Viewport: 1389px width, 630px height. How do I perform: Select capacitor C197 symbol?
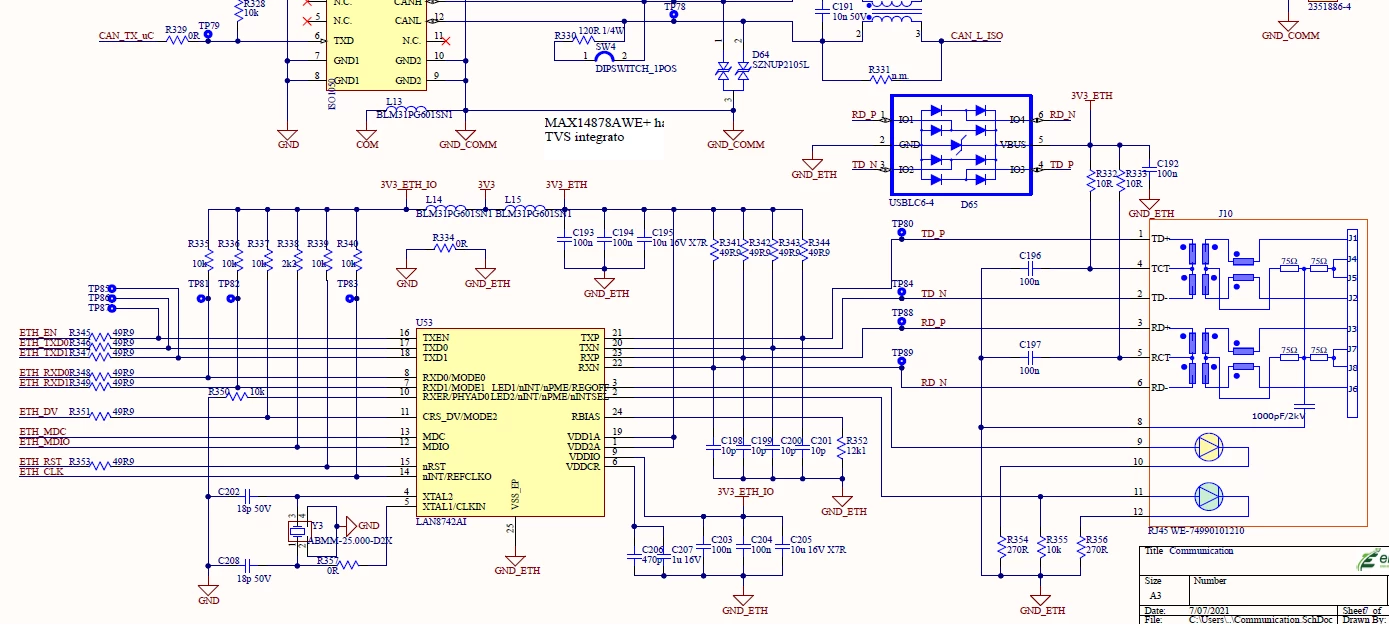1031,358
